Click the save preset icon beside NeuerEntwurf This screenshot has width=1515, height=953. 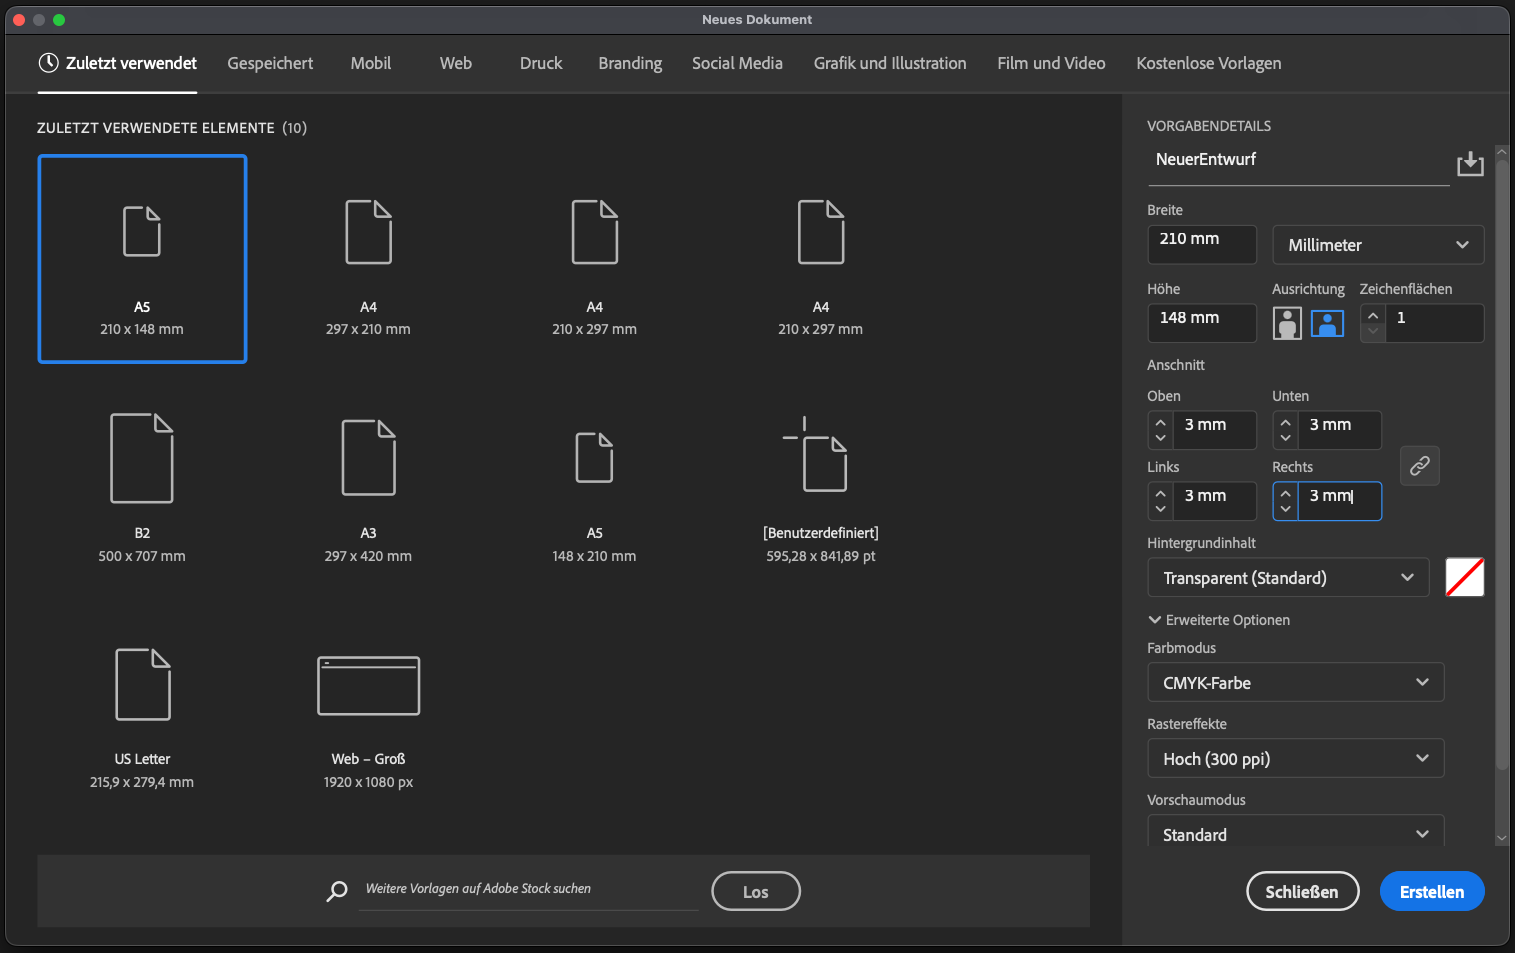click(x=1469, y=163)
